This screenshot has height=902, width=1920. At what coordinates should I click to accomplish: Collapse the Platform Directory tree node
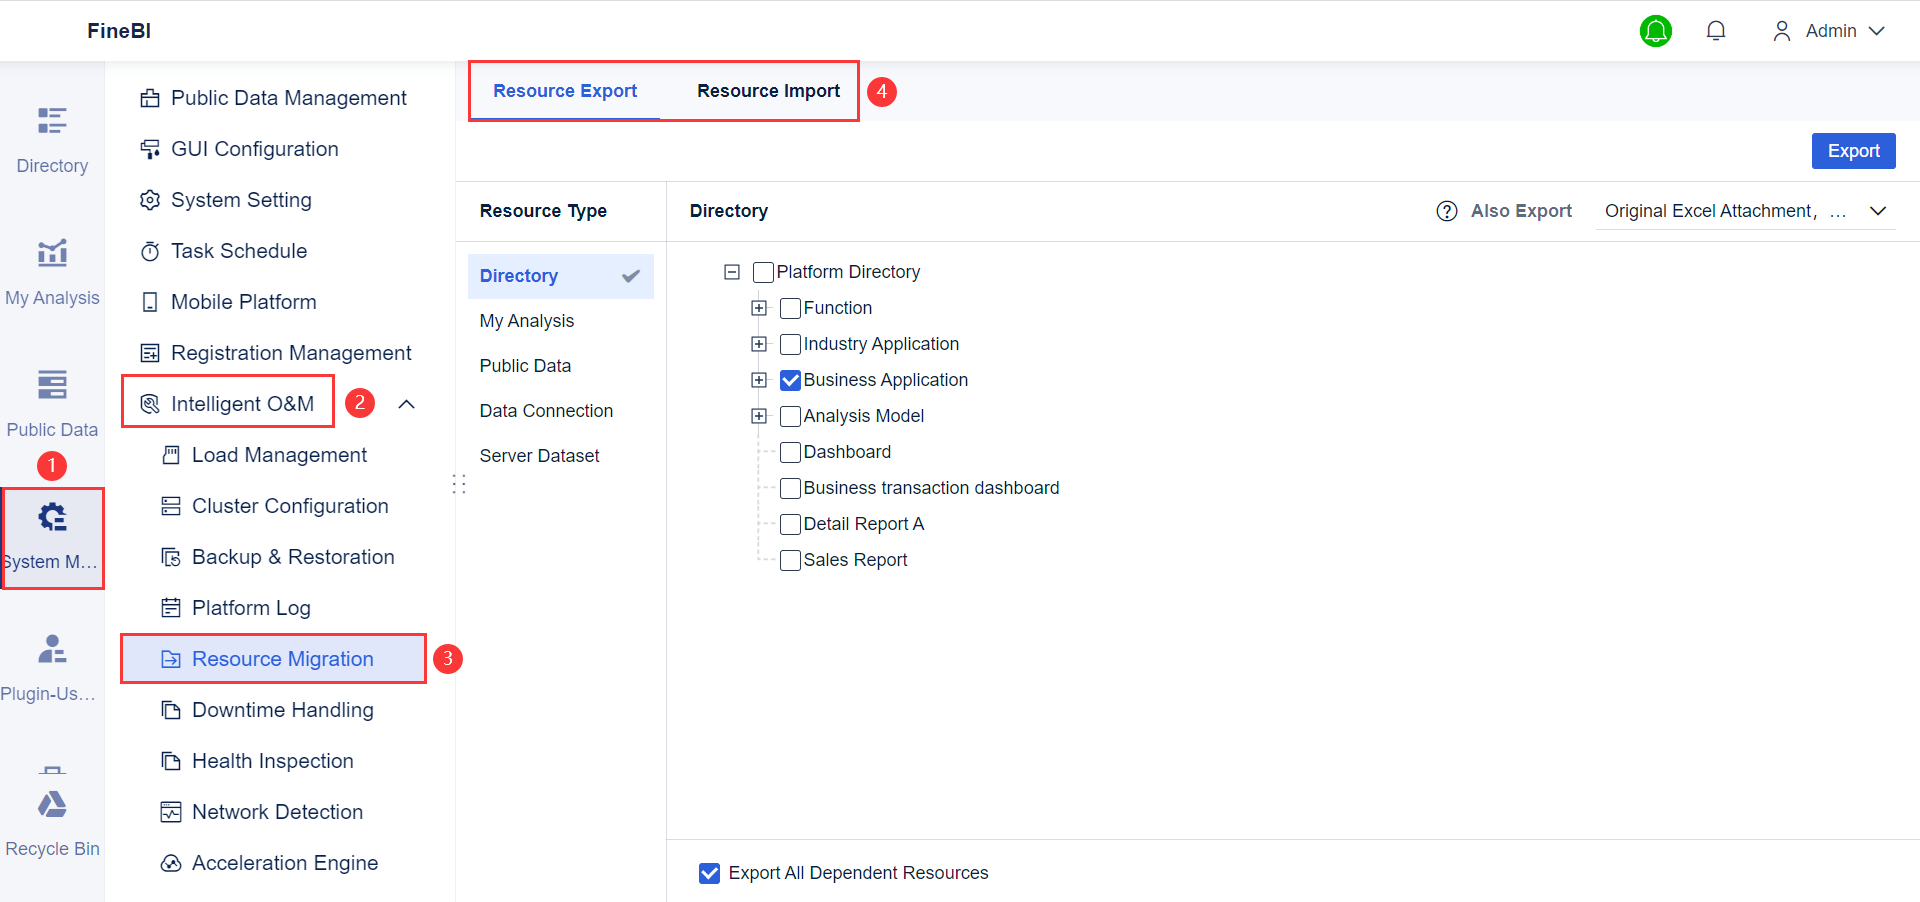coord(732,272)
